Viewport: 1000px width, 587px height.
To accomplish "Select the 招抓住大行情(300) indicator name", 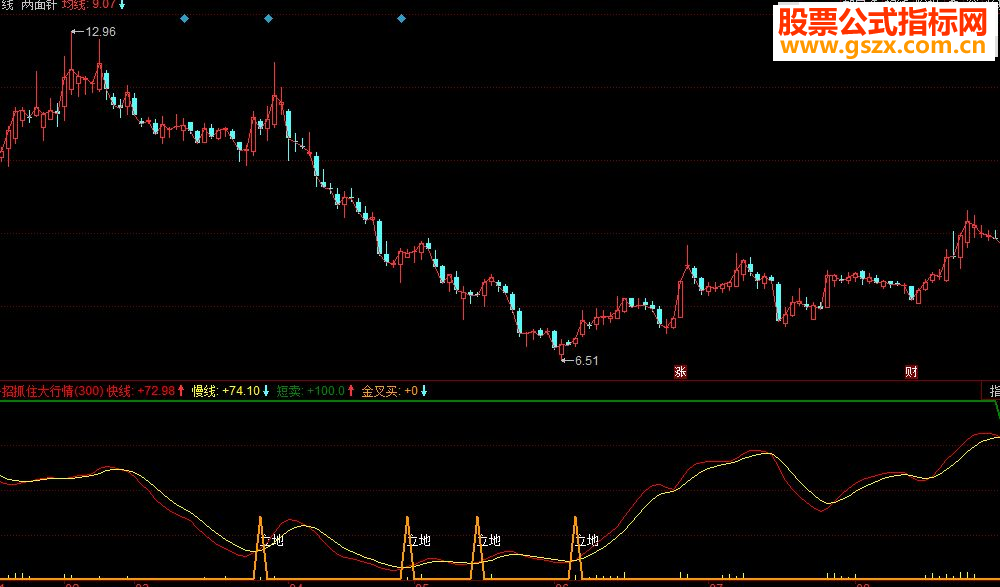I will click(52, 391).
